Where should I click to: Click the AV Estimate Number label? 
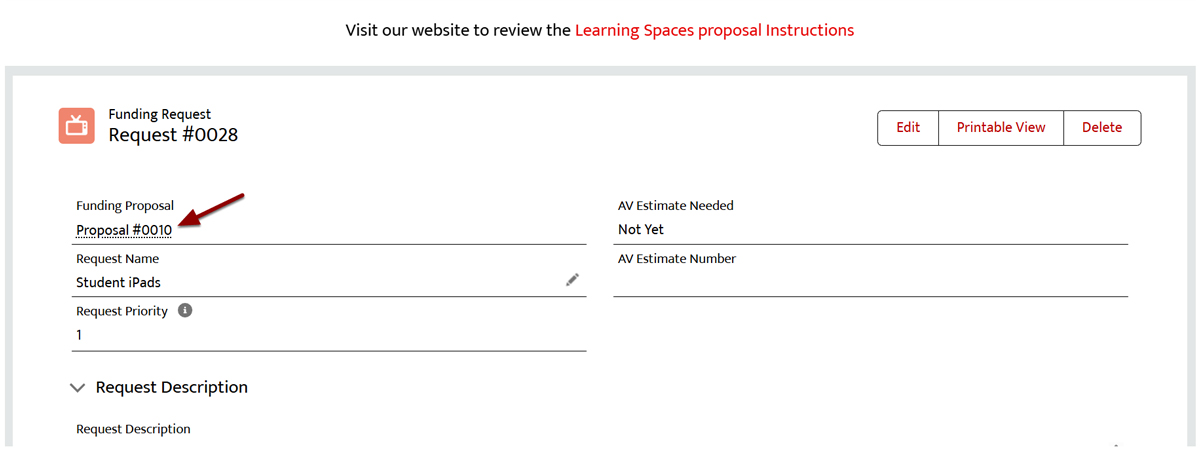pos(676,259)
